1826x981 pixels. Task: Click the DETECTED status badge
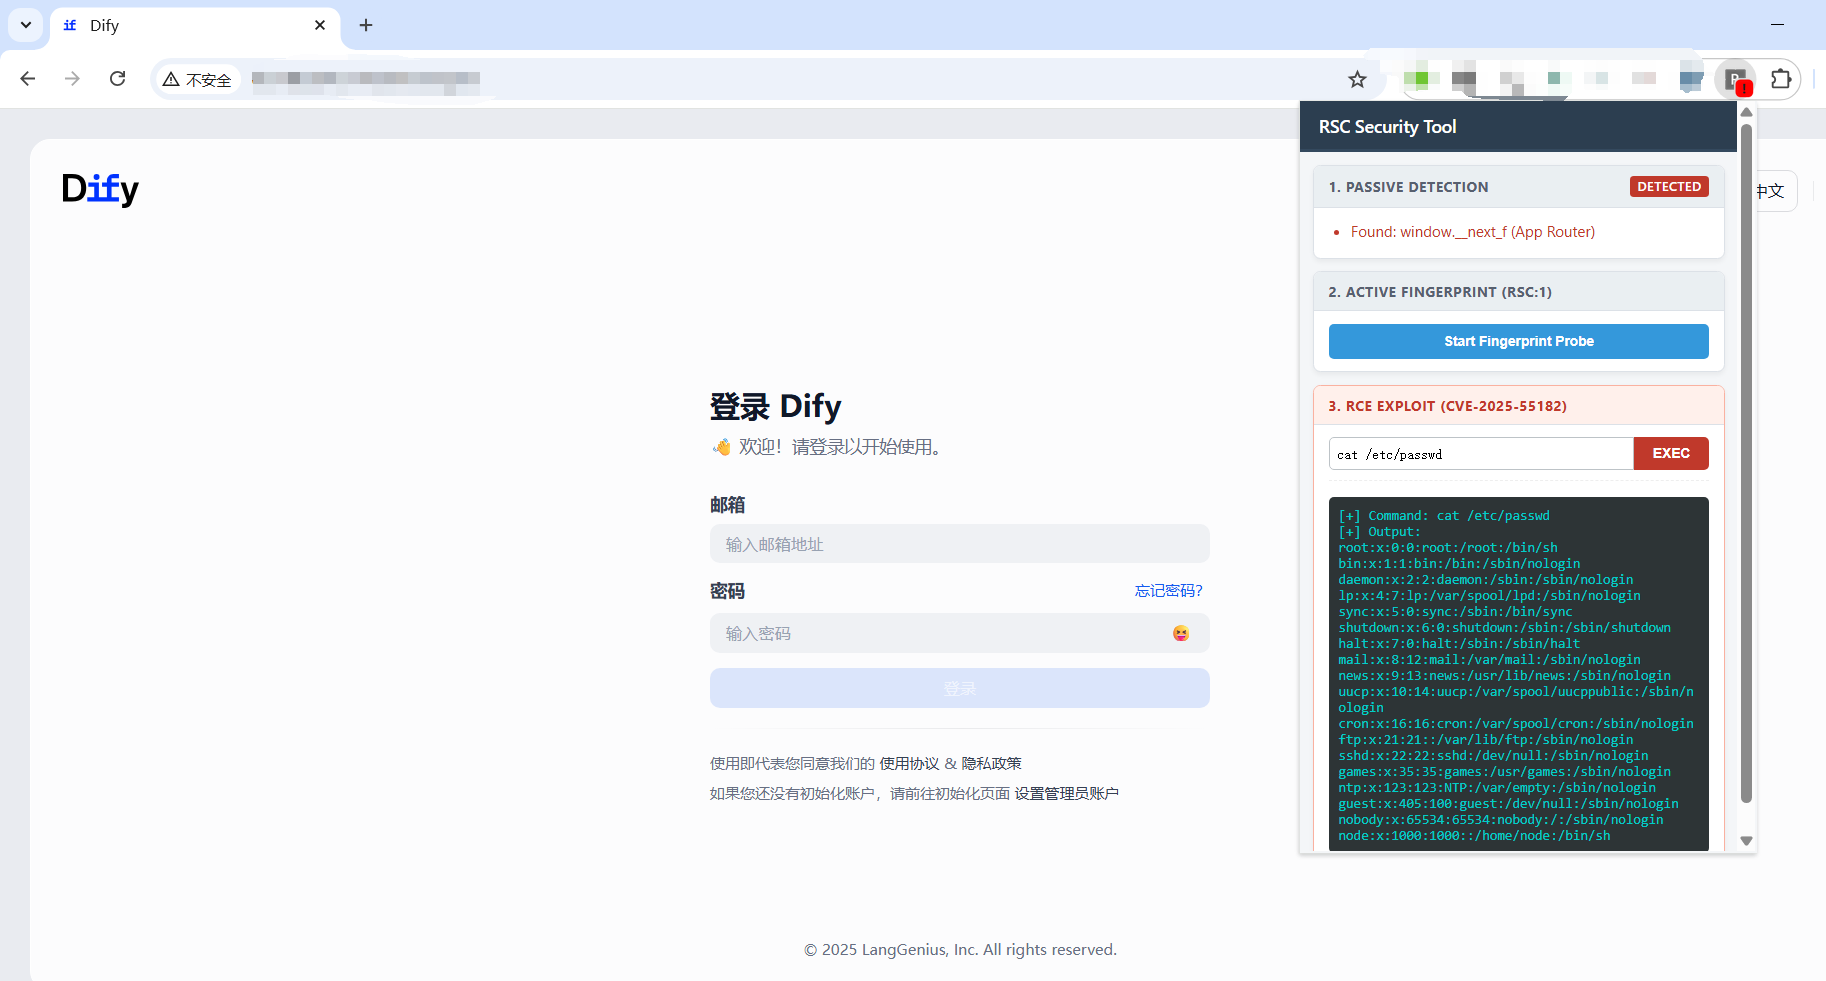[1669, 187]
